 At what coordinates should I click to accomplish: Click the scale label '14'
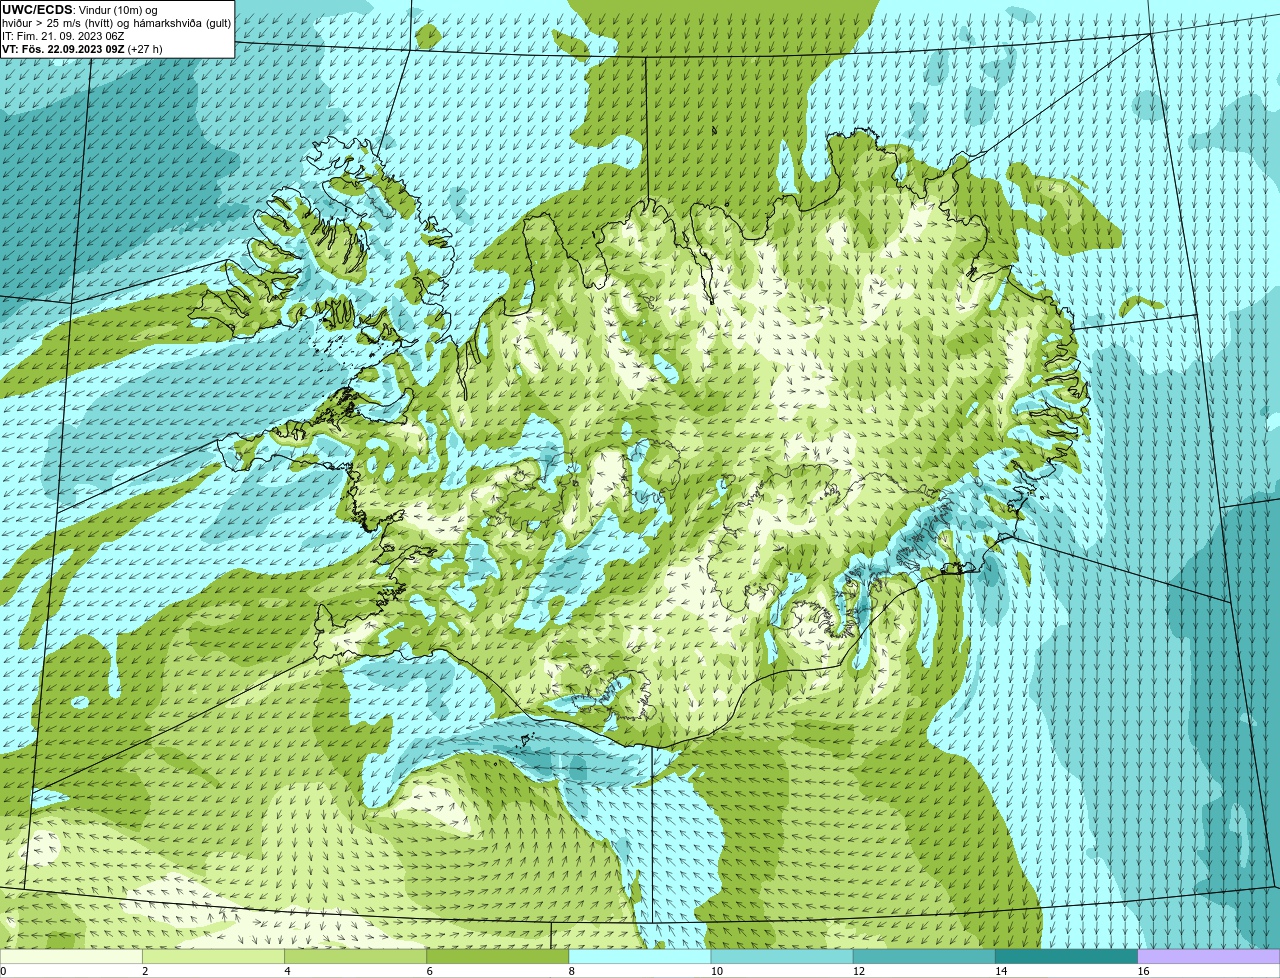(x=1000, y=971)
